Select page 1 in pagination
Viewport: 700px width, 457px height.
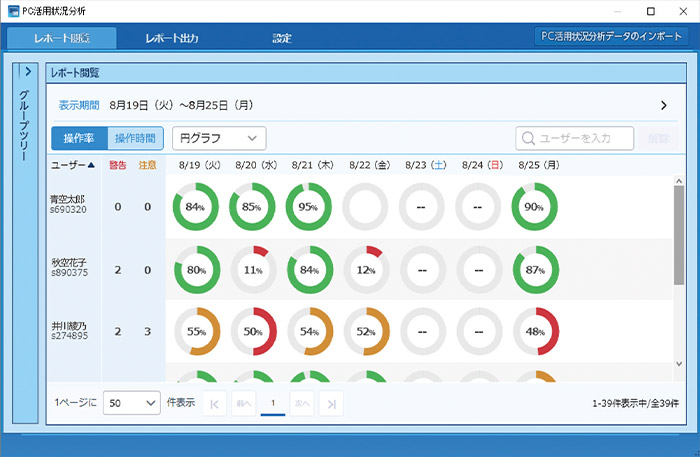(273, 402)
